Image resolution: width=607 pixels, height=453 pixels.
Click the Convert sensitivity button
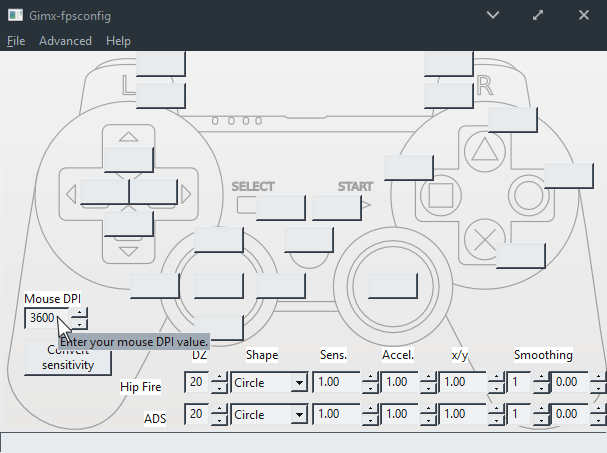coord(68,358)
